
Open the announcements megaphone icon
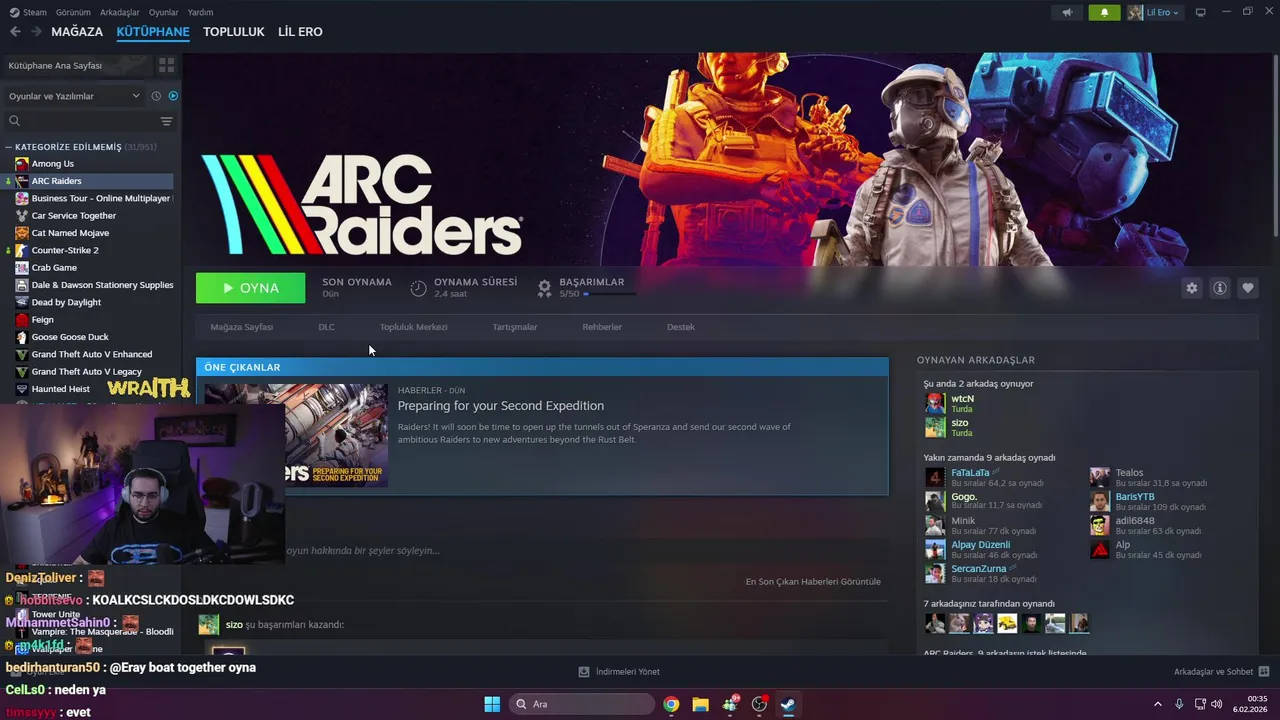click(x=1068, y=12)
